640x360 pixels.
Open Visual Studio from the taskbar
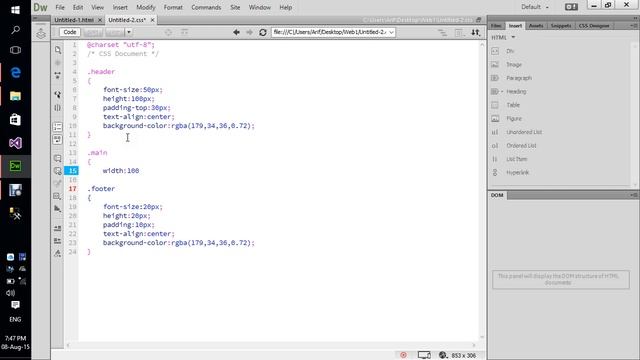[x=16, y=143]
